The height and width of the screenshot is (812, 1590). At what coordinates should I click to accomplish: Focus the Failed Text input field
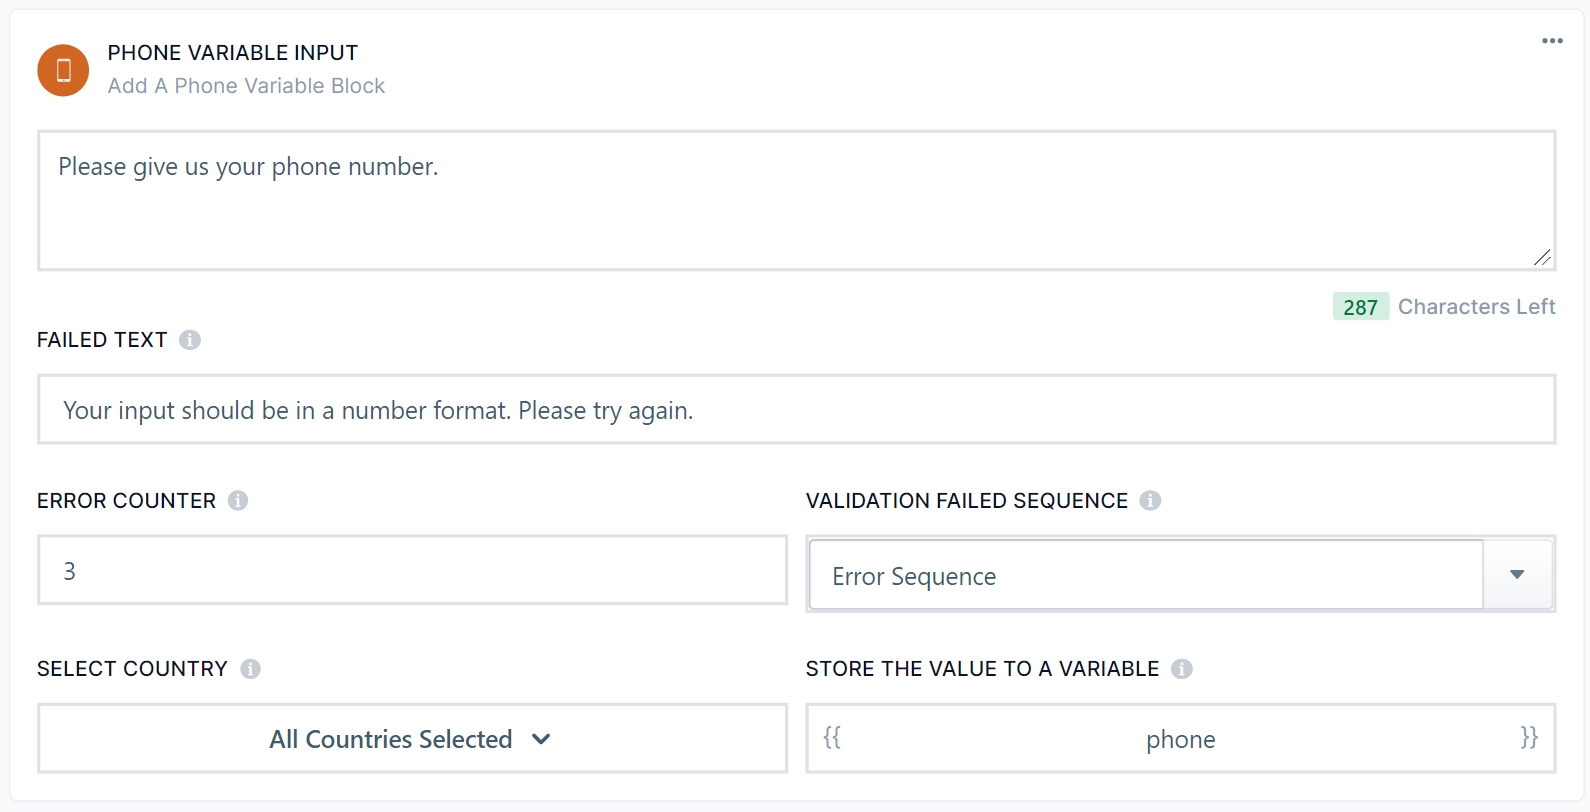[795, 410]
